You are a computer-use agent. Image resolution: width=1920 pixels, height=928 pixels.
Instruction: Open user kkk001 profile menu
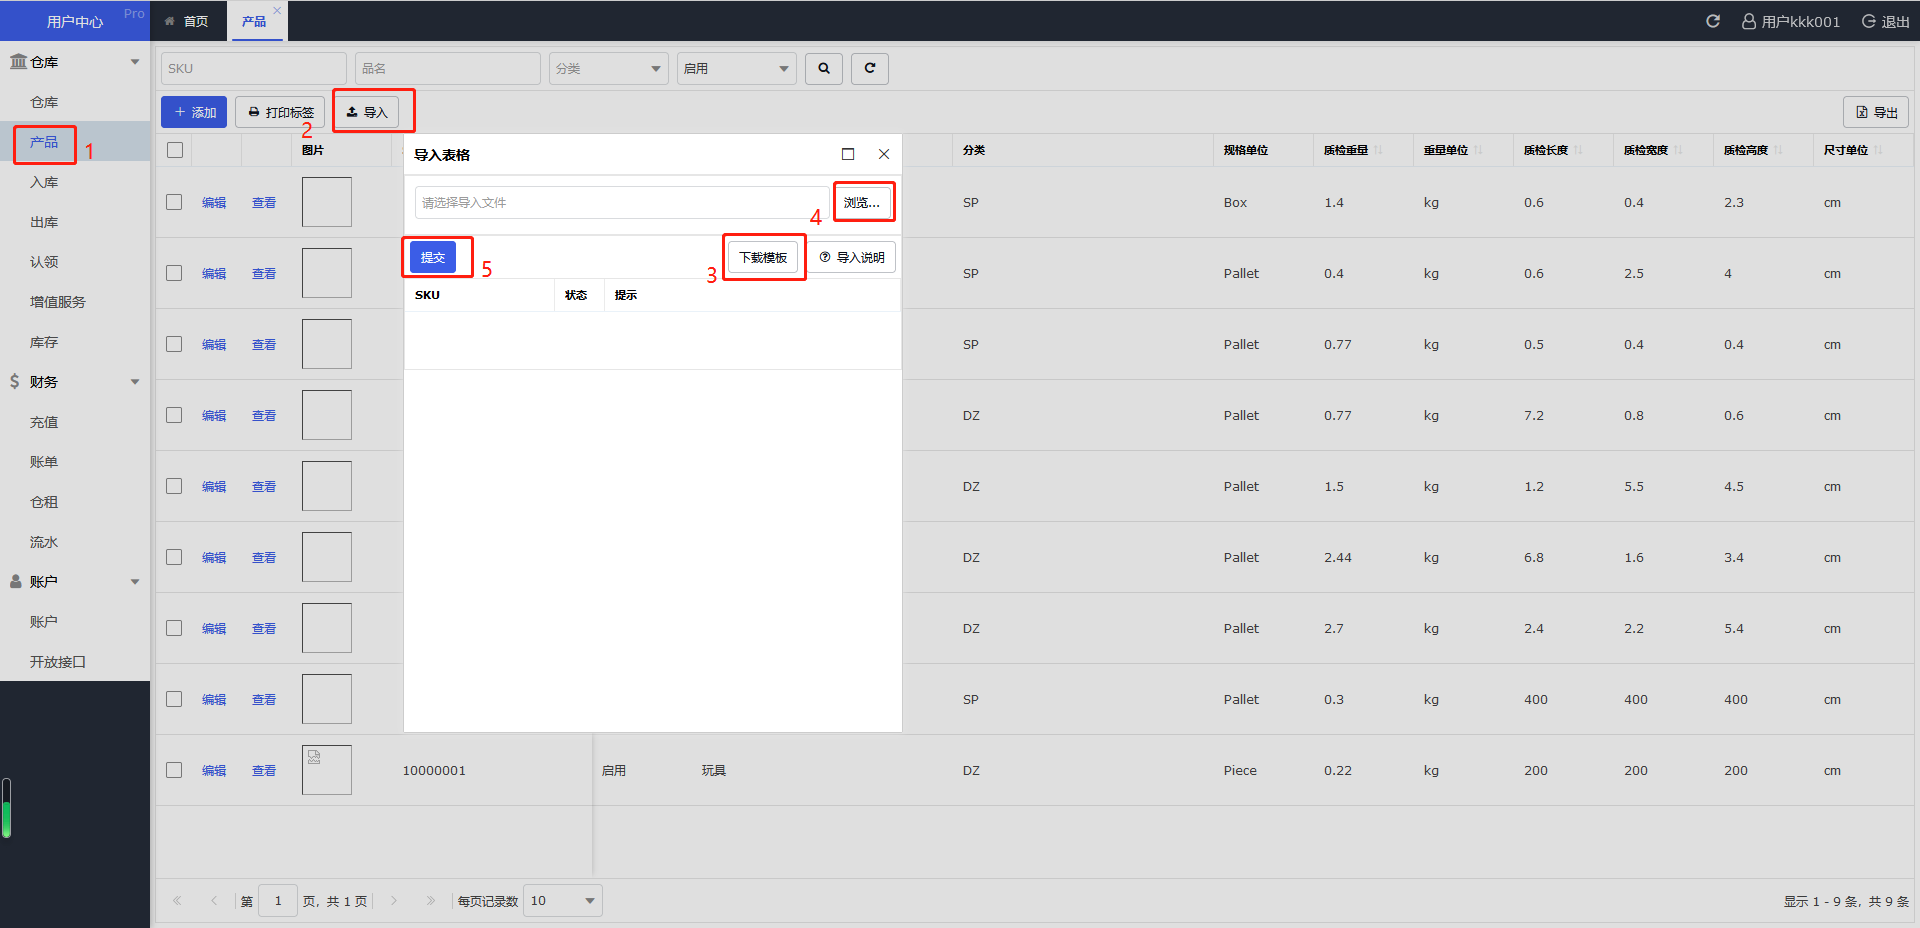(1790, 21)
